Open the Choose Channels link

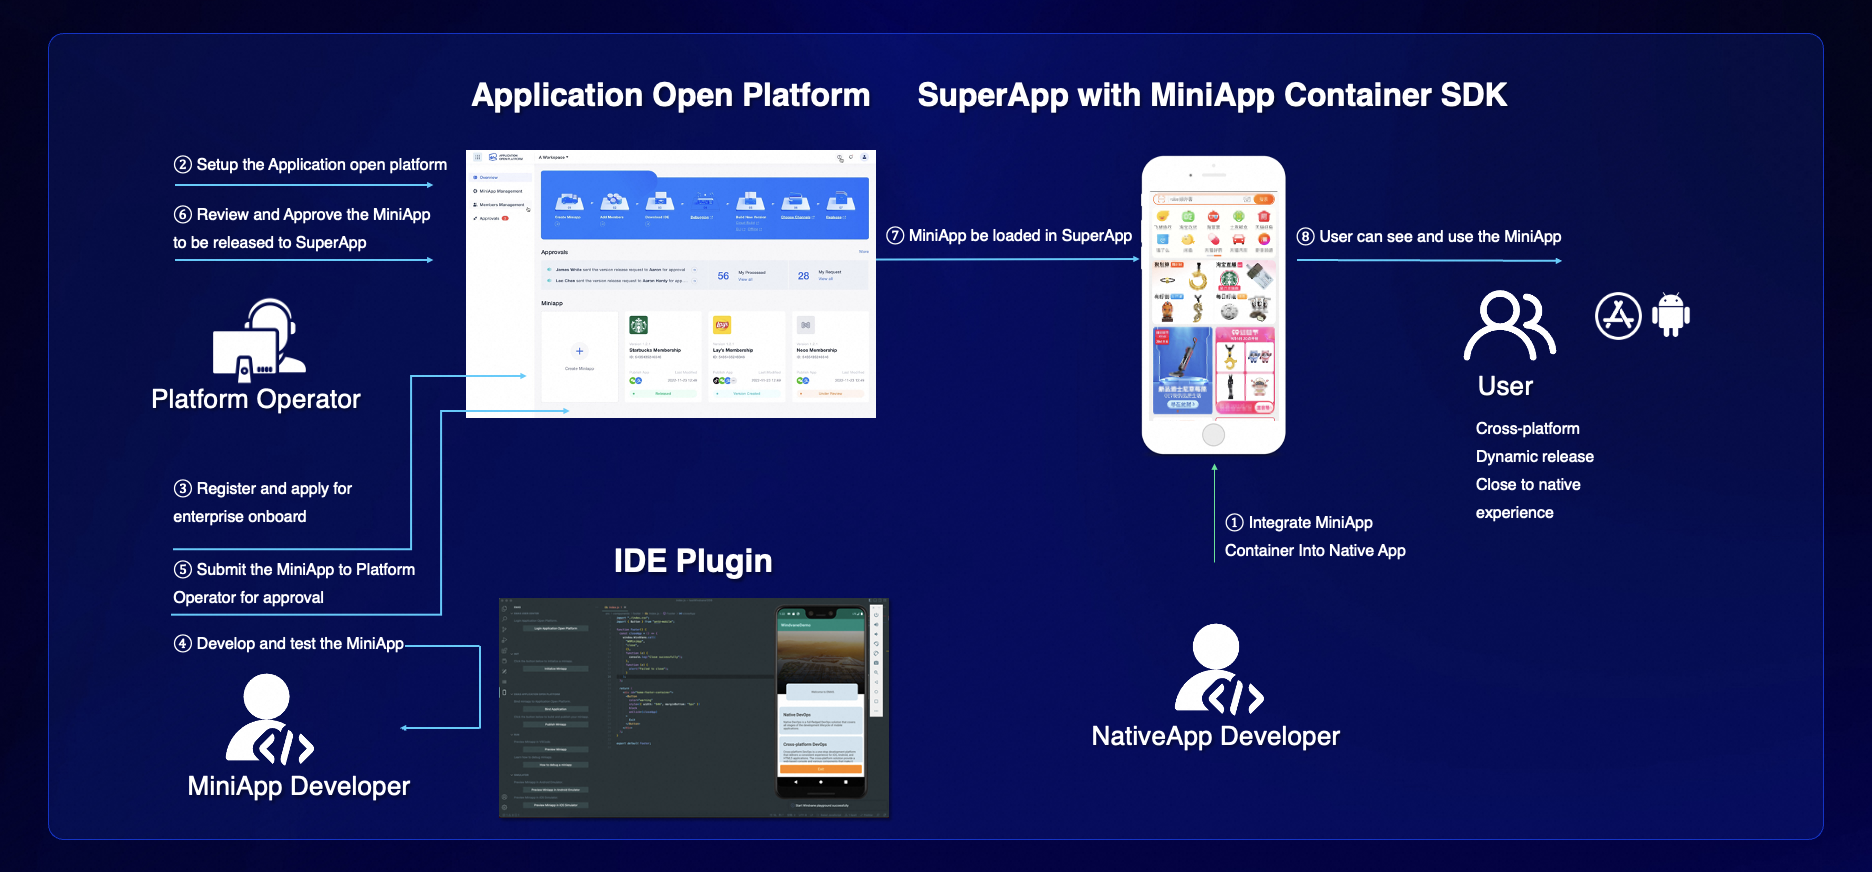[797, 217]
